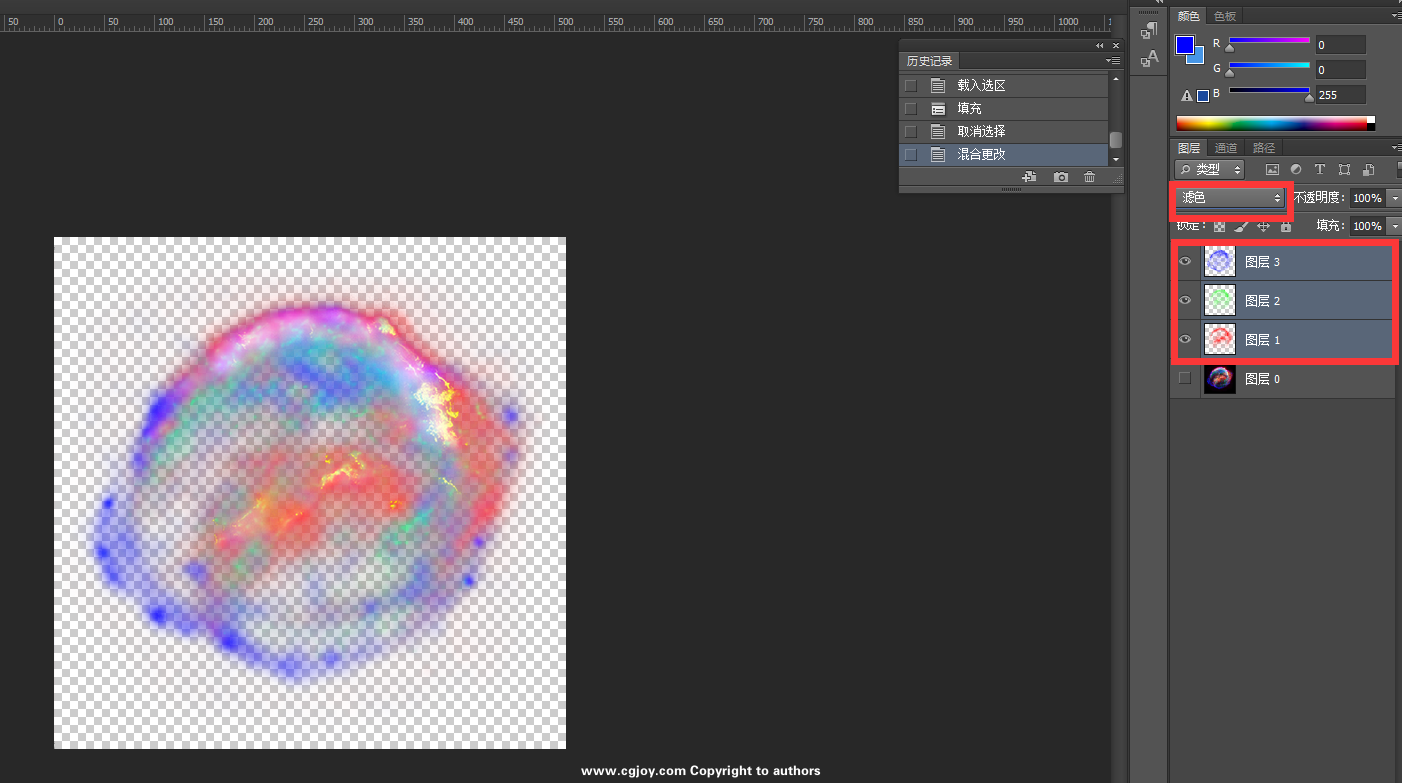
Task: Switch to the 图层 tab
Action: (x=1188, y=148)
